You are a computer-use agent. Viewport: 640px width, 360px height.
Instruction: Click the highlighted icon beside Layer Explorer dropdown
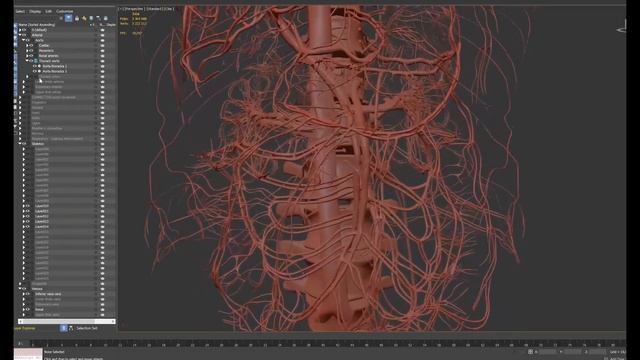[63, 328]
